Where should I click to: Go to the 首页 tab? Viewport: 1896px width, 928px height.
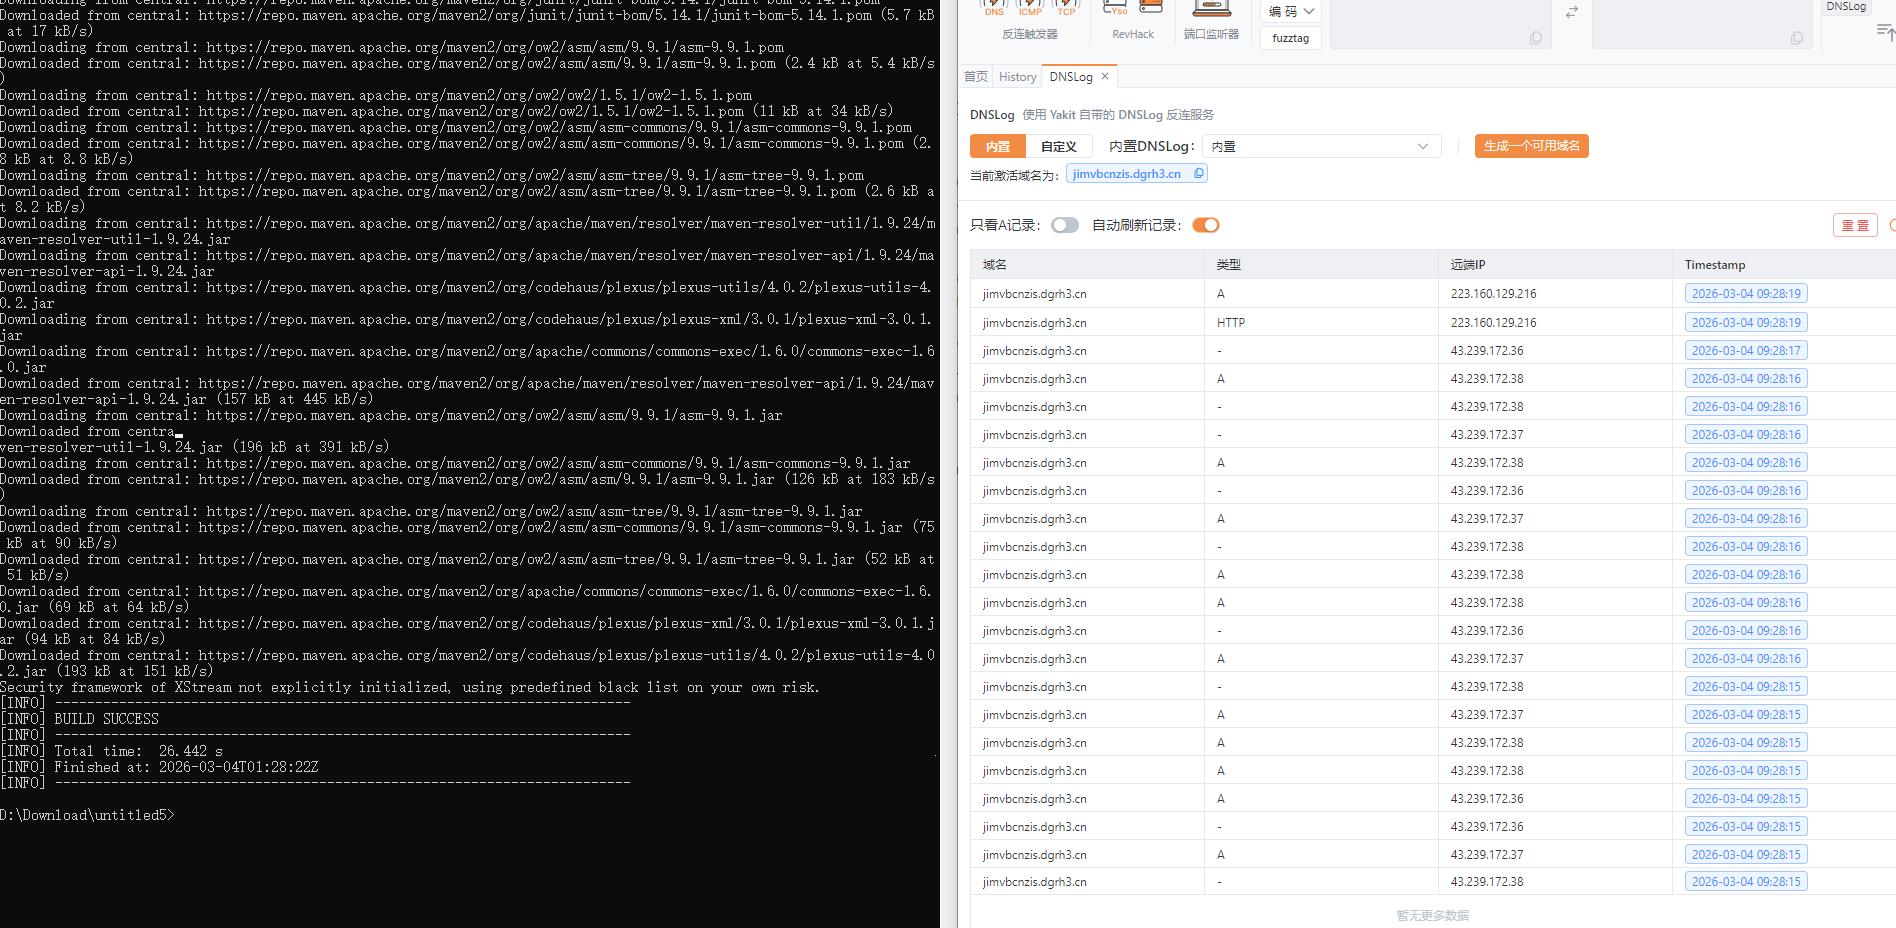click(x=976, y=77)
